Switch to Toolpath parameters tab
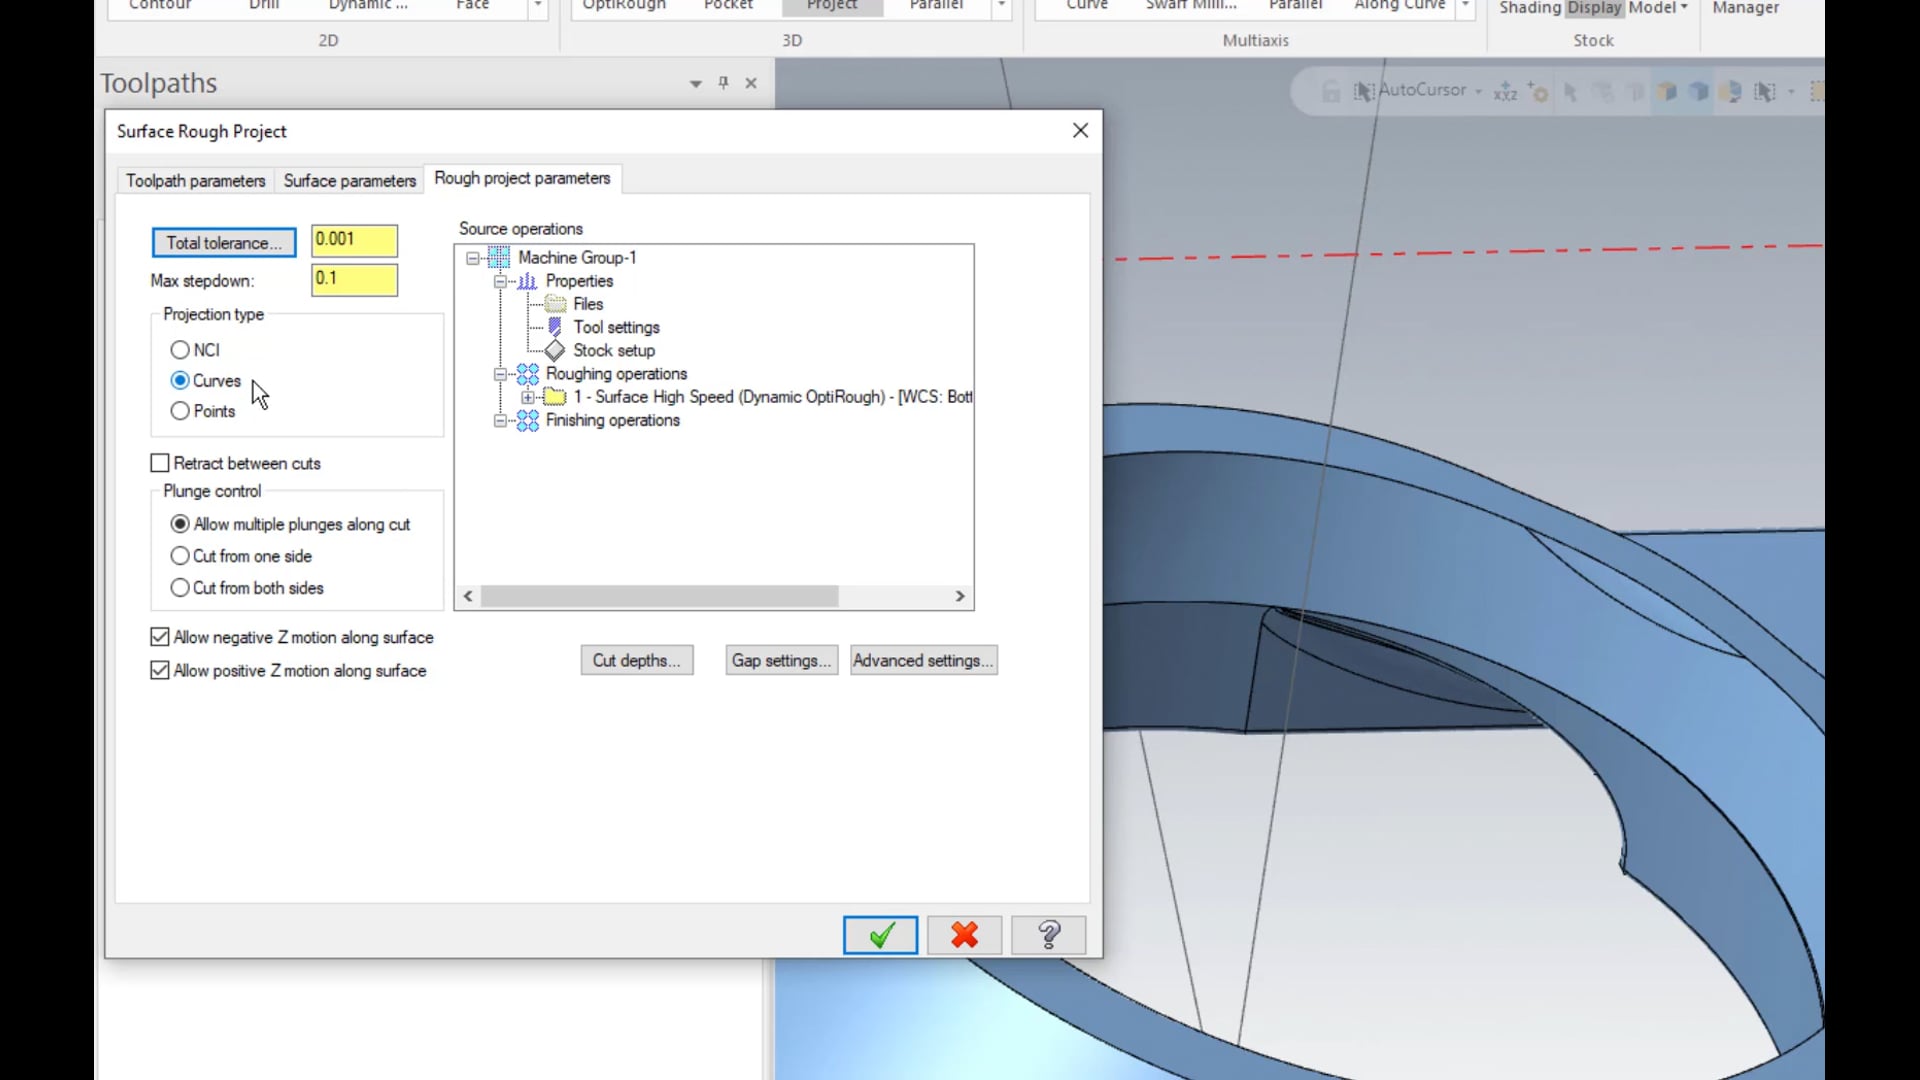 [x=195, y=181]
